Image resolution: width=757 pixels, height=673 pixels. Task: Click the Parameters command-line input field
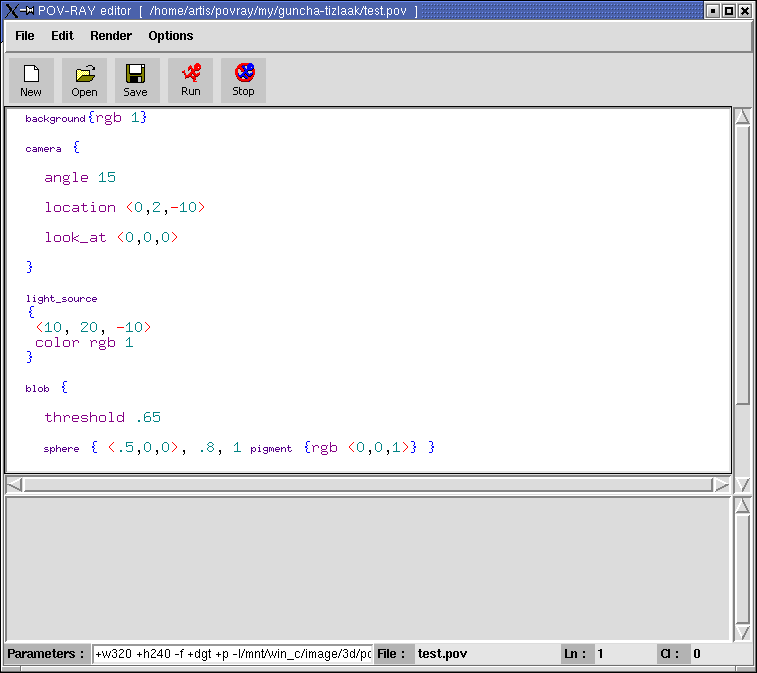coord(232,654)
